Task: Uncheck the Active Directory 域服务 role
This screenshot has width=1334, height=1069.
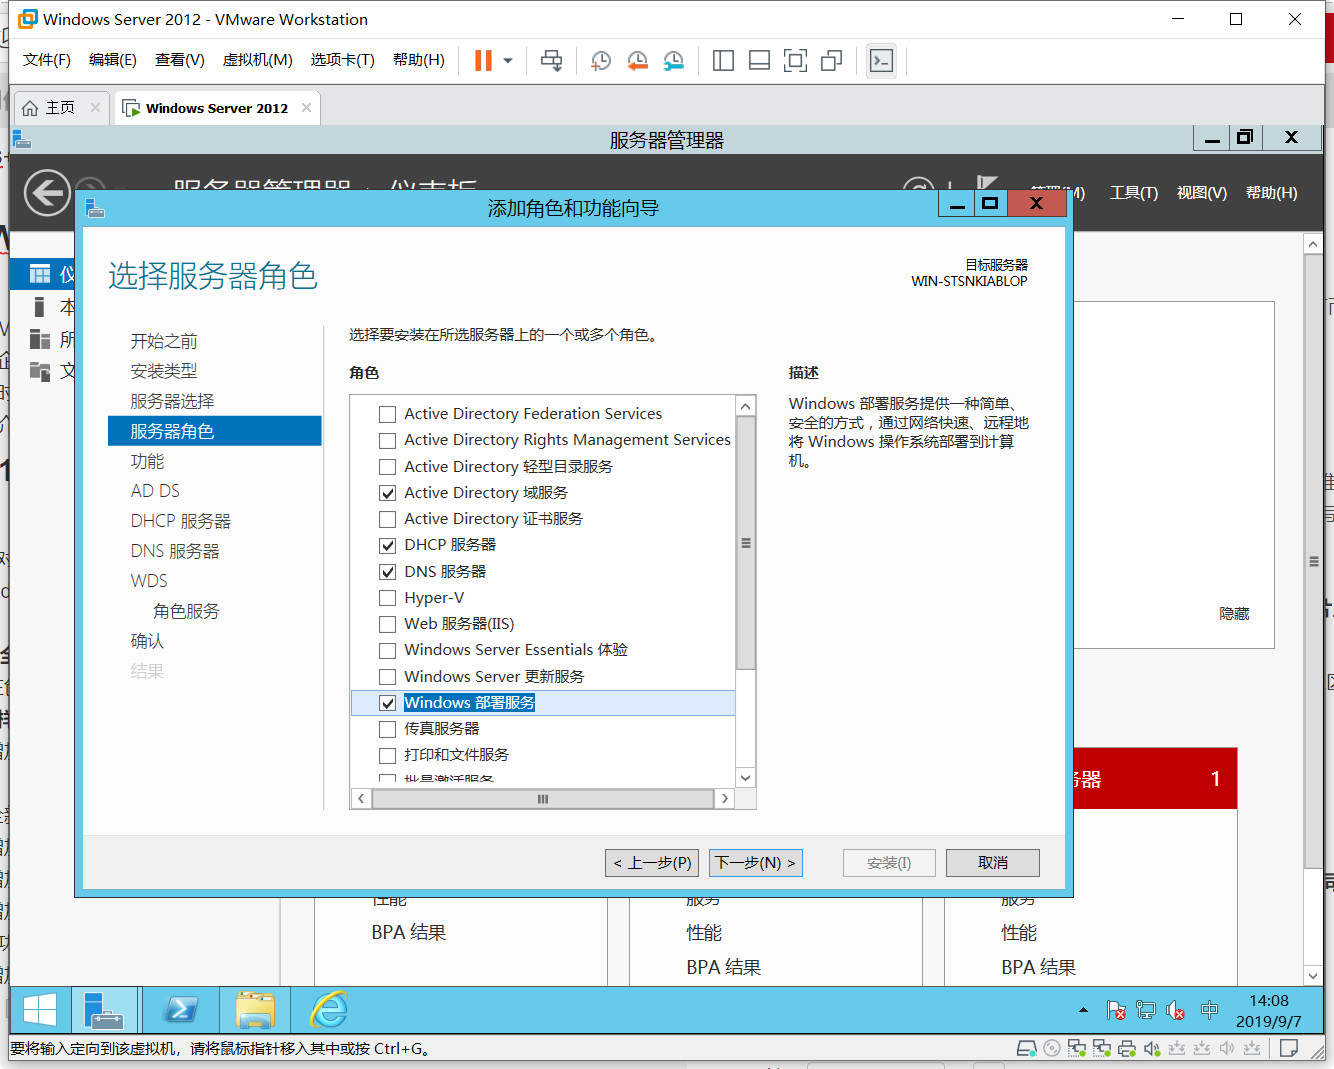Action: [x=387, y=492]
